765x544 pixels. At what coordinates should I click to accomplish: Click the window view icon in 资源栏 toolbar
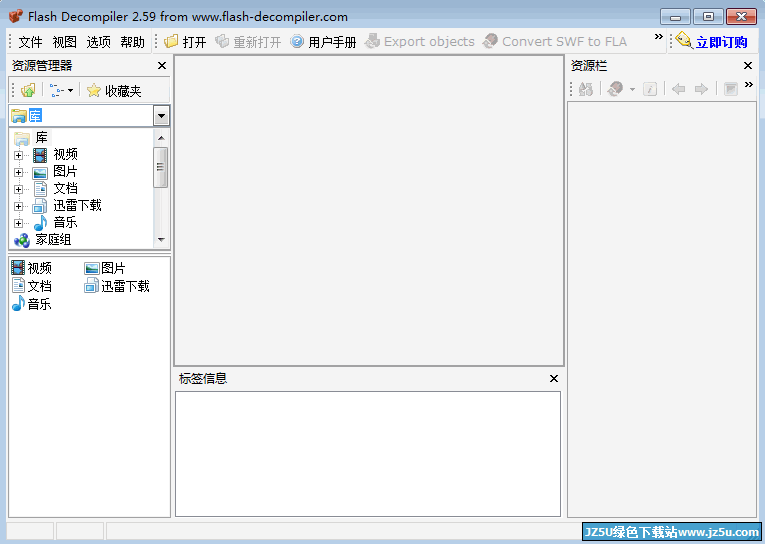[x=731, y=89]
